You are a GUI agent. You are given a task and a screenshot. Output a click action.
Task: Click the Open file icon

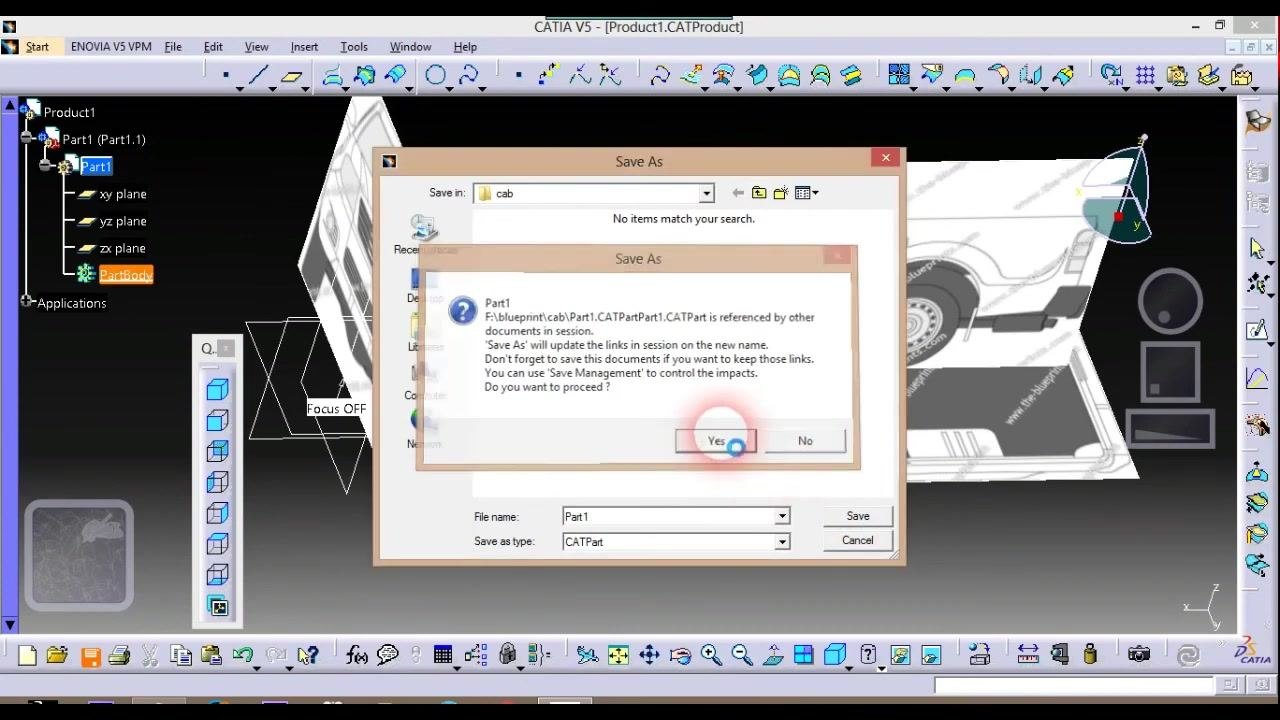[x=57, y=656]
